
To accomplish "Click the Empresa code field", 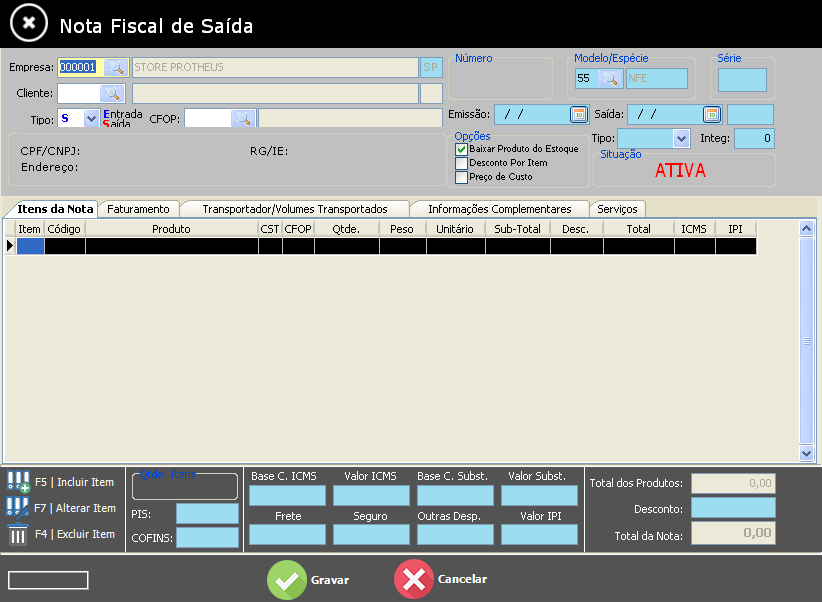I will coord(81,68).
